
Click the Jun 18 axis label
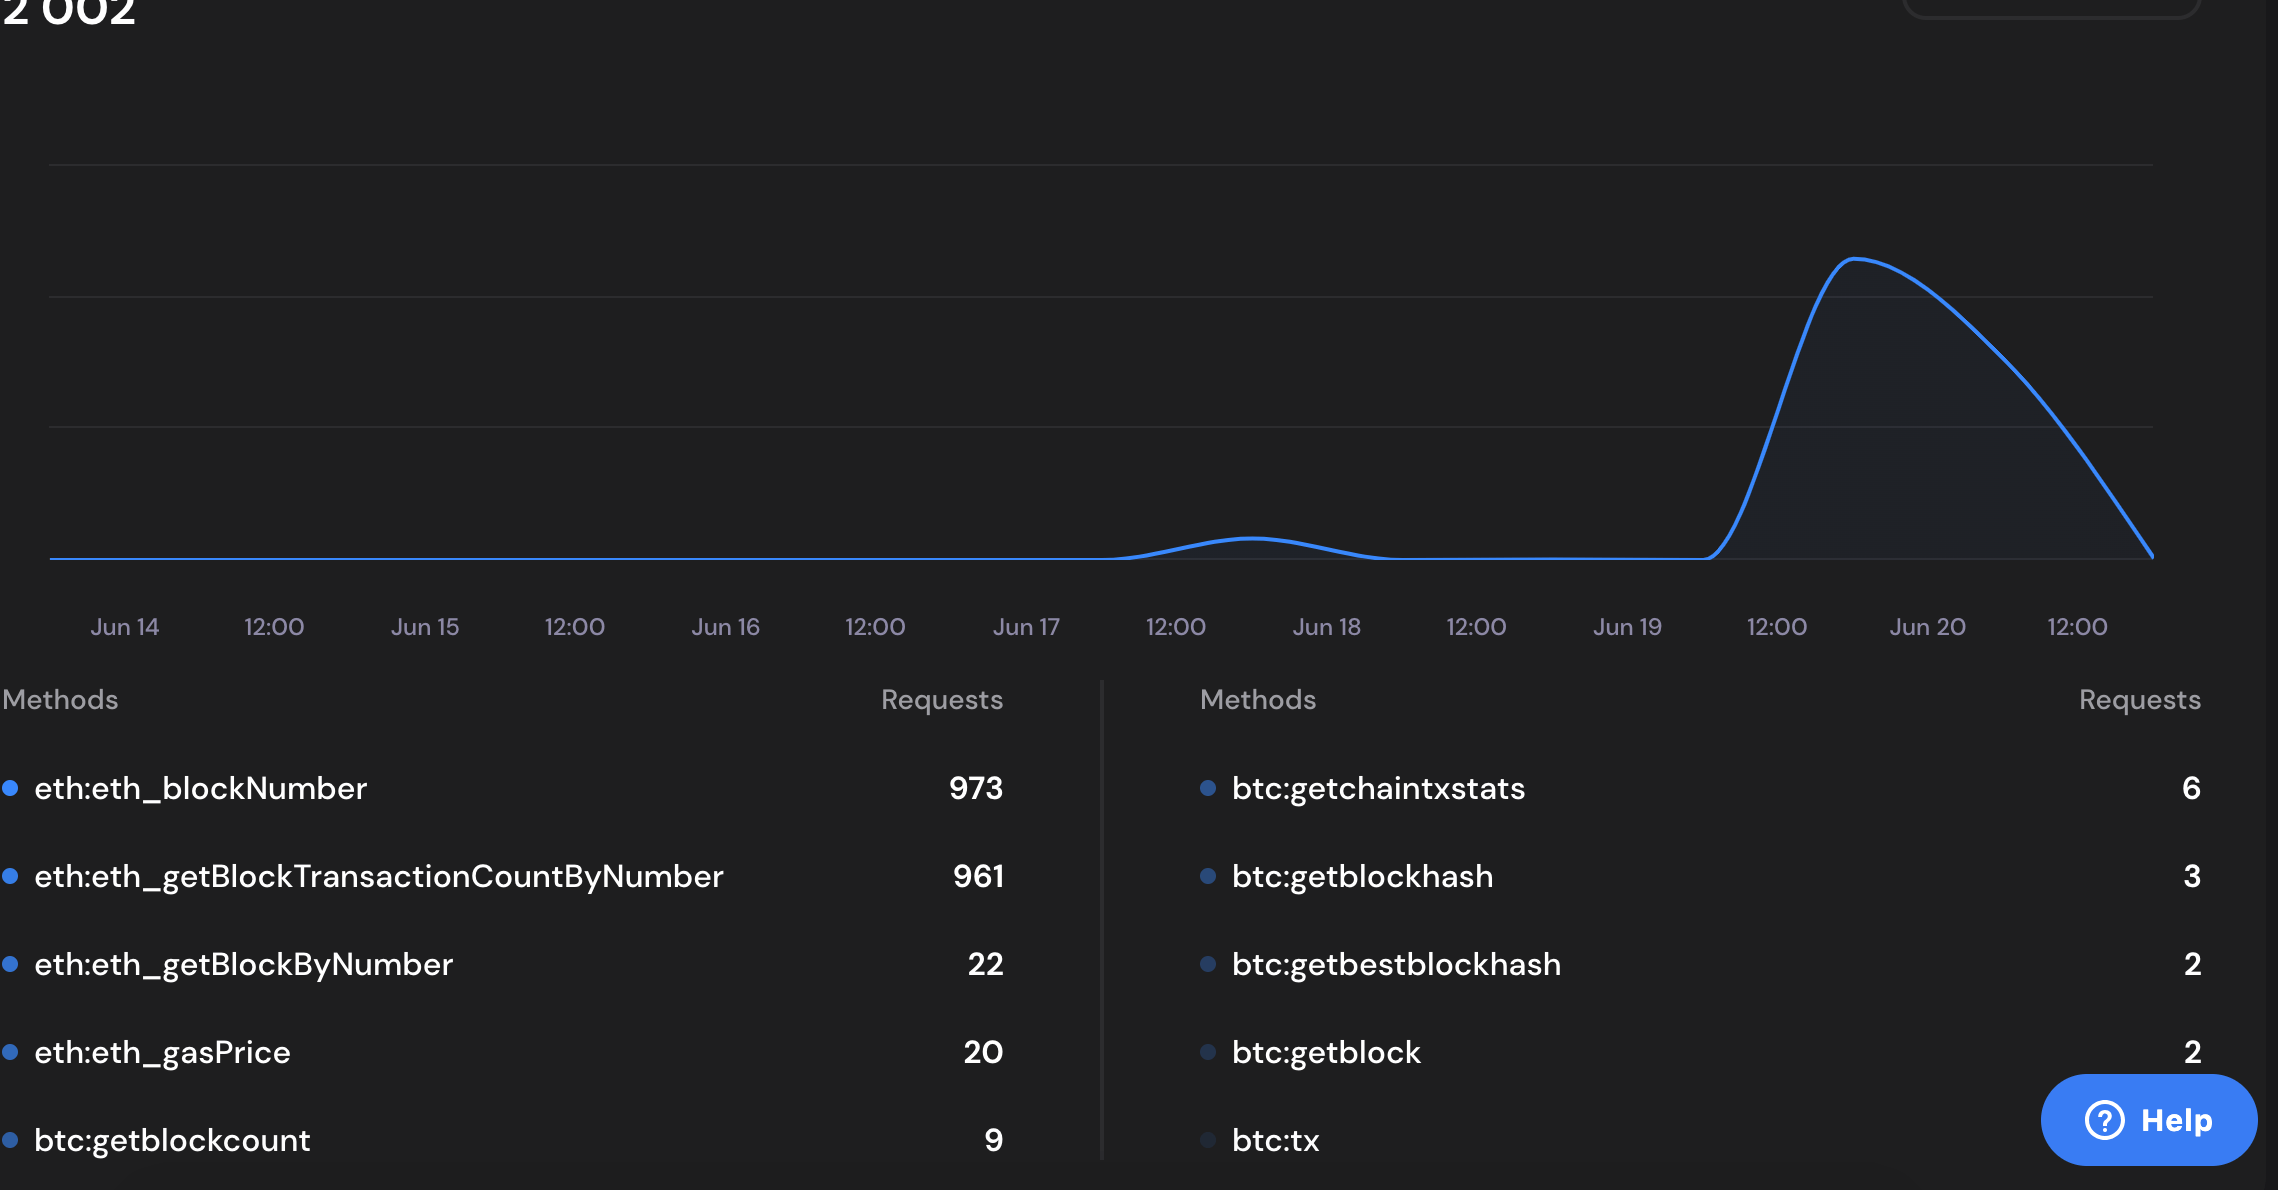[x=1327, y=627]
